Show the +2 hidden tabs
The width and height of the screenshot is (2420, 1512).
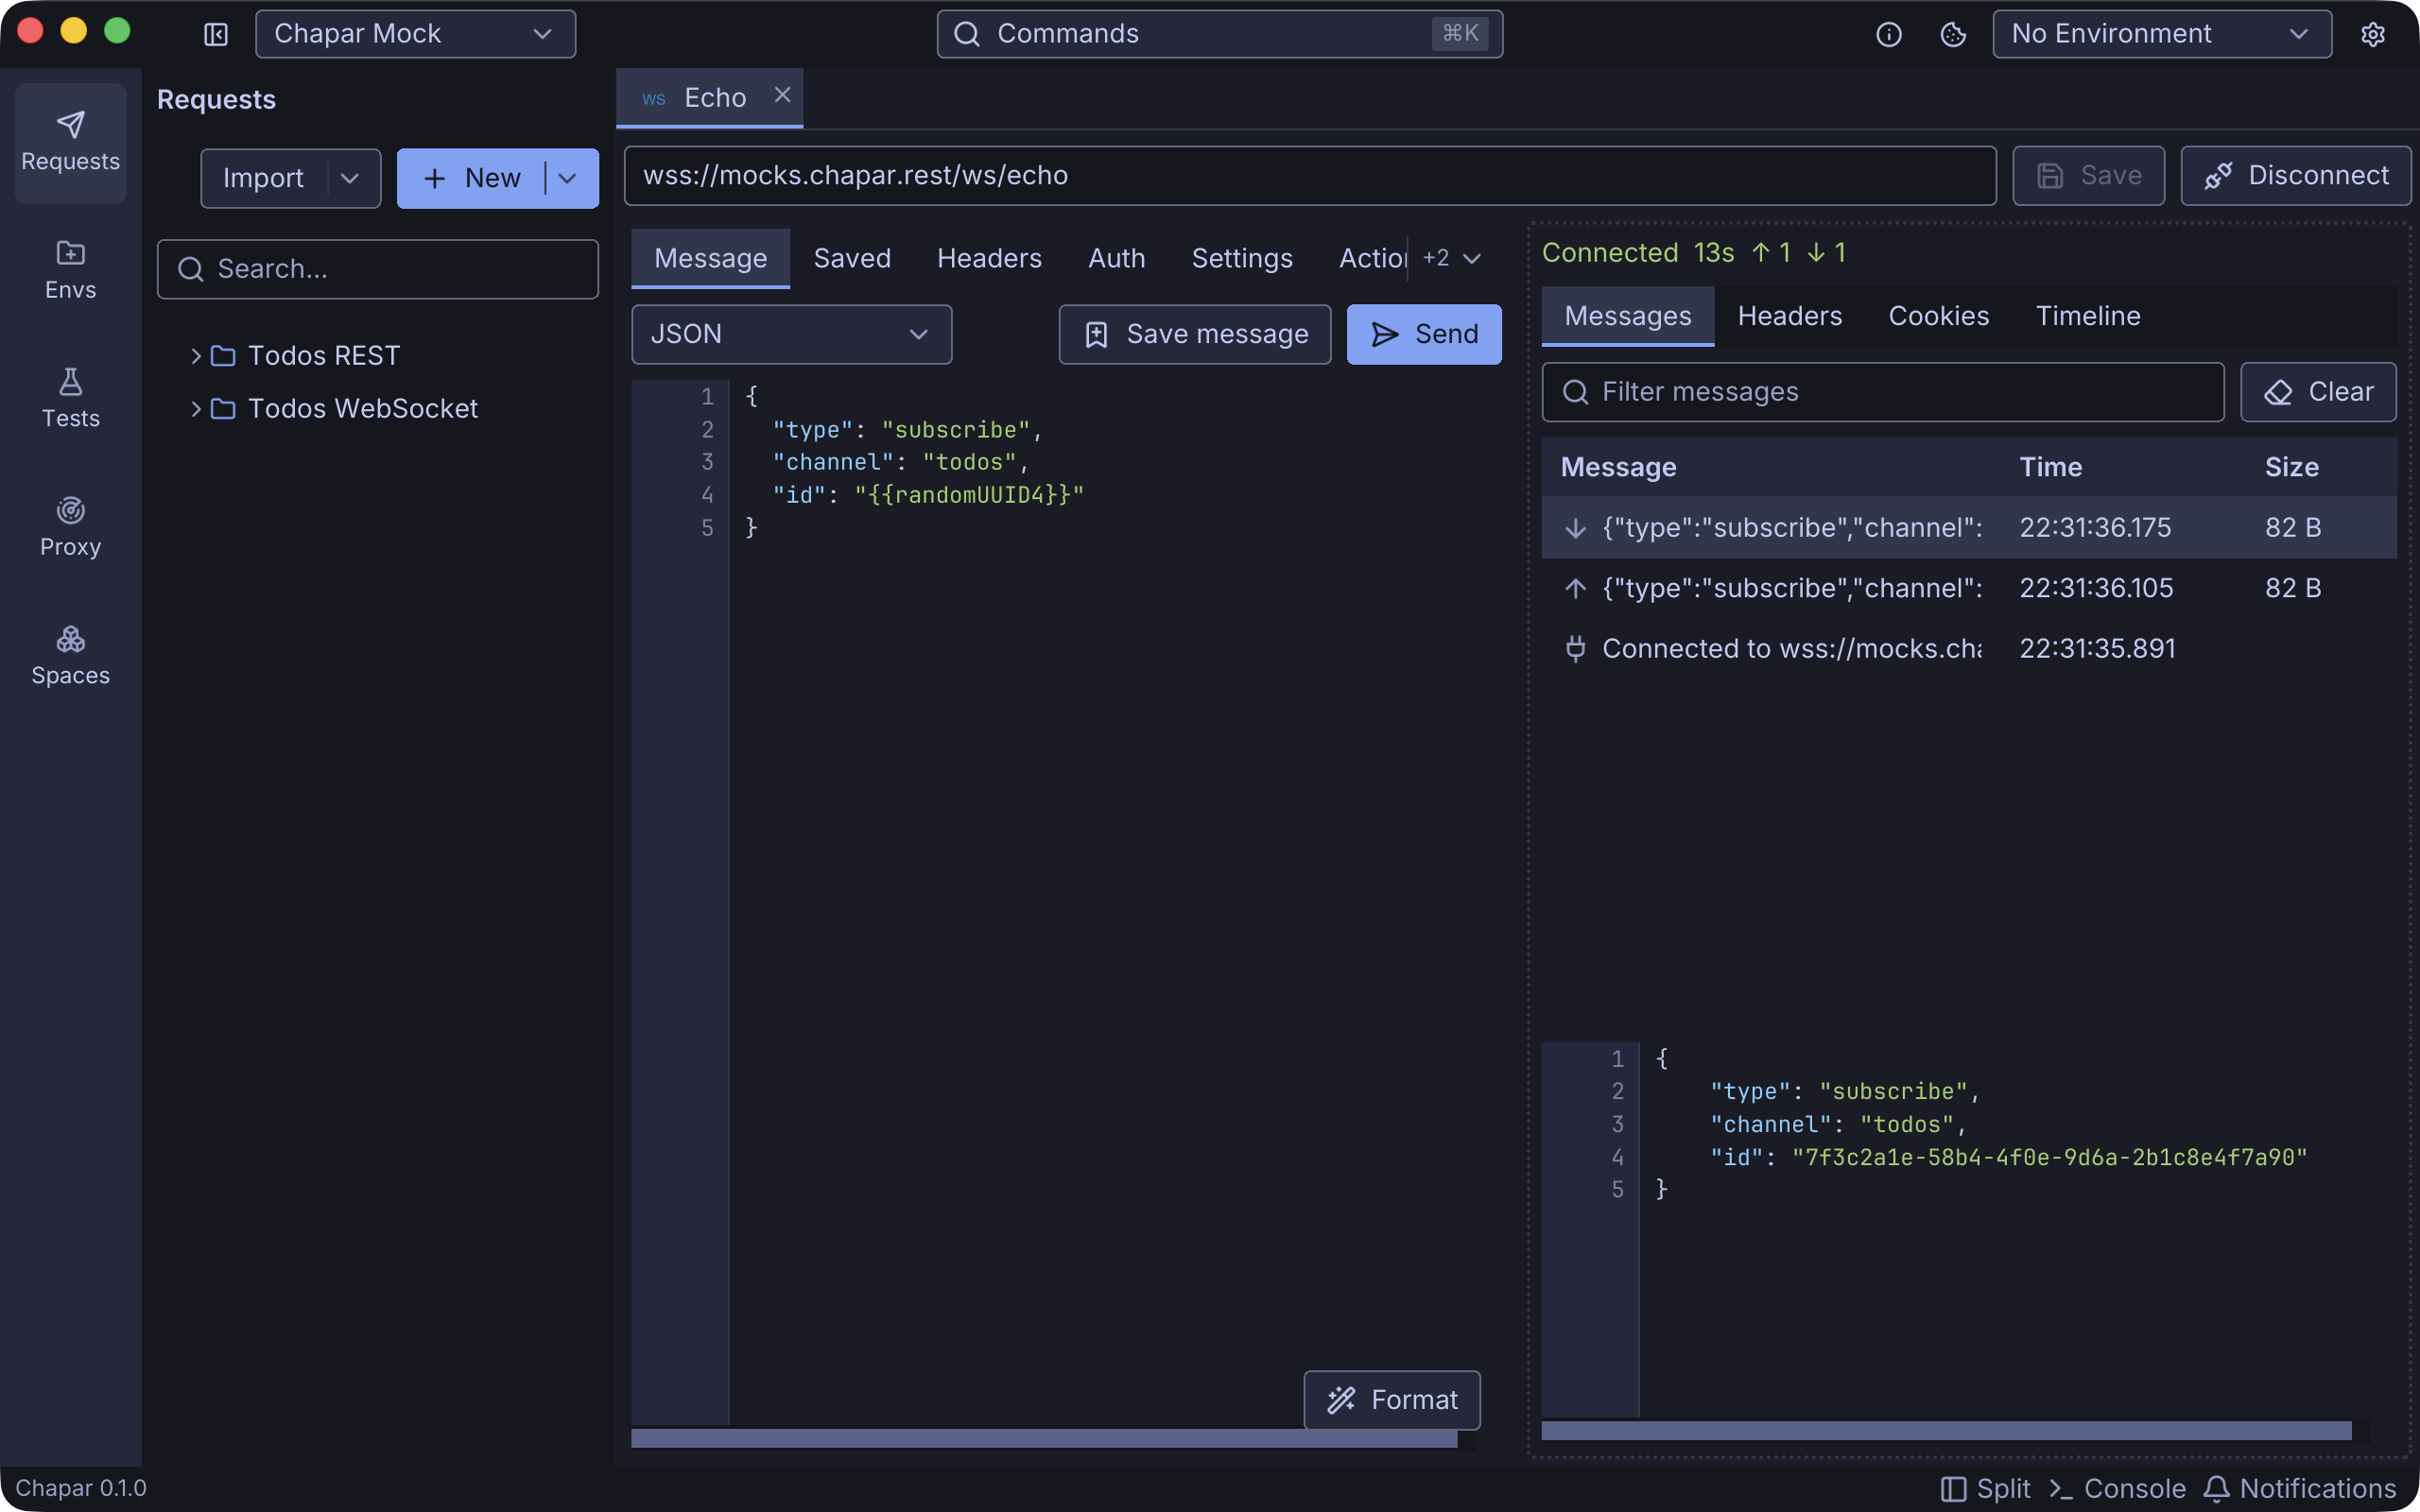1452,258
